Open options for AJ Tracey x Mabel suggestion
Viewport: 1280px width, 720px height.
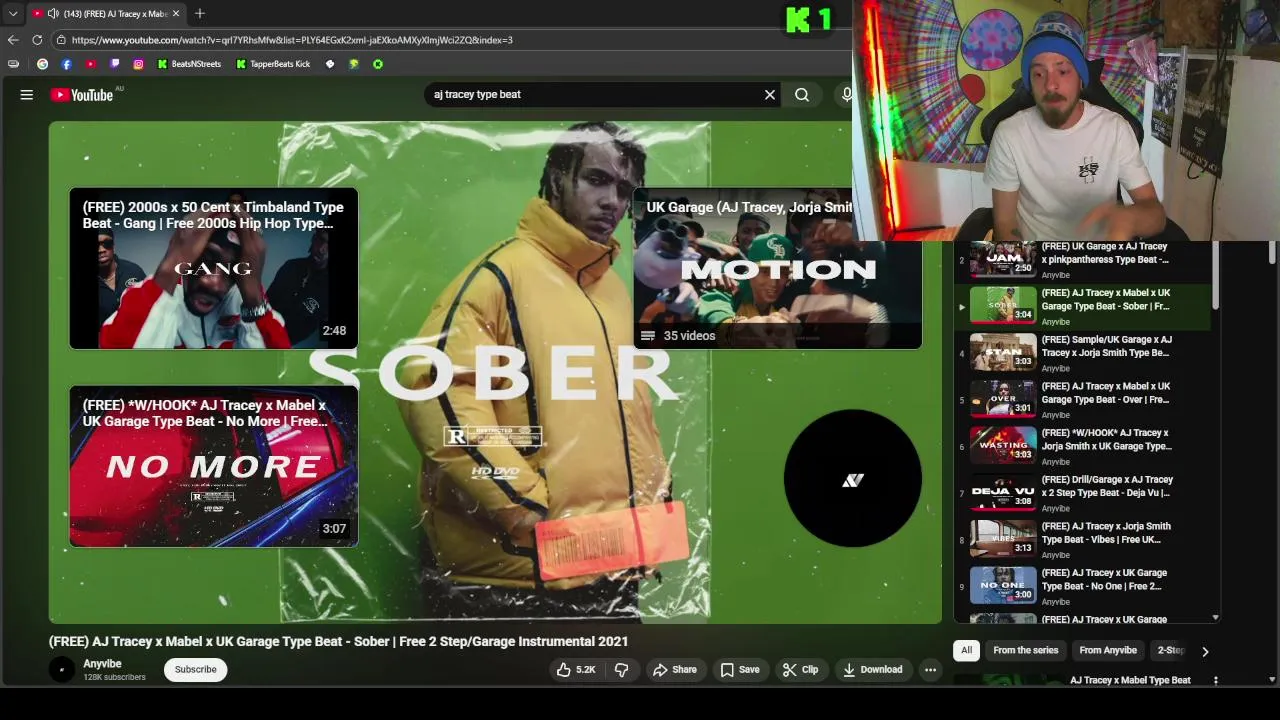click(x=1216, y=680)
